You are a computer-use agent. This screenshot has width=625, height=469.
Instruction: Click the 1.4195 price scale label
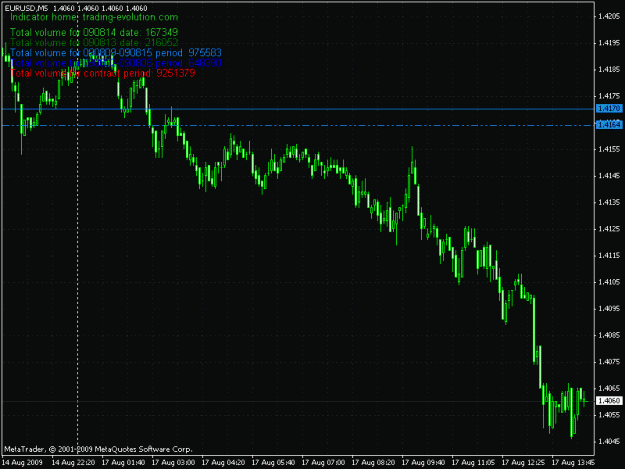pos(609,43)
